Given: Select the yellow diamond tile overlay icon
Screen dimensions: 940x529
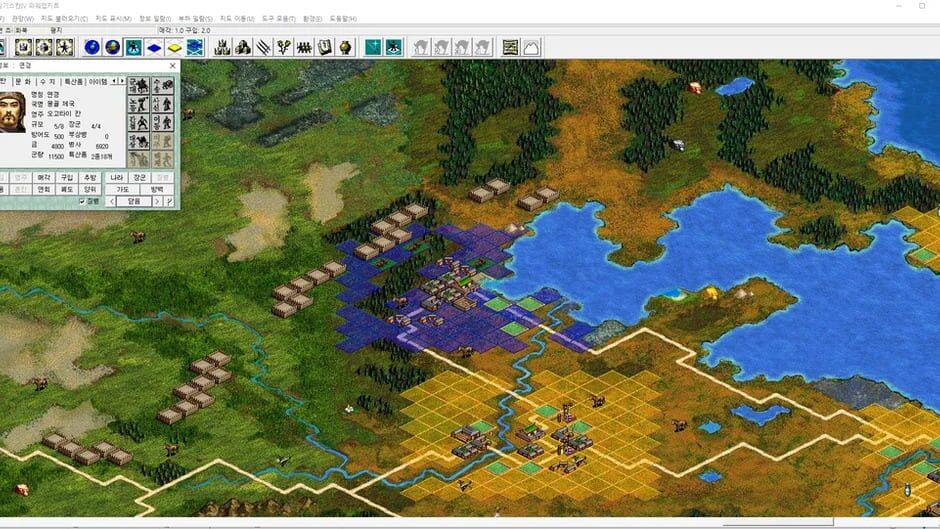Looking at the screenshot, I should (x=174, y=47).
